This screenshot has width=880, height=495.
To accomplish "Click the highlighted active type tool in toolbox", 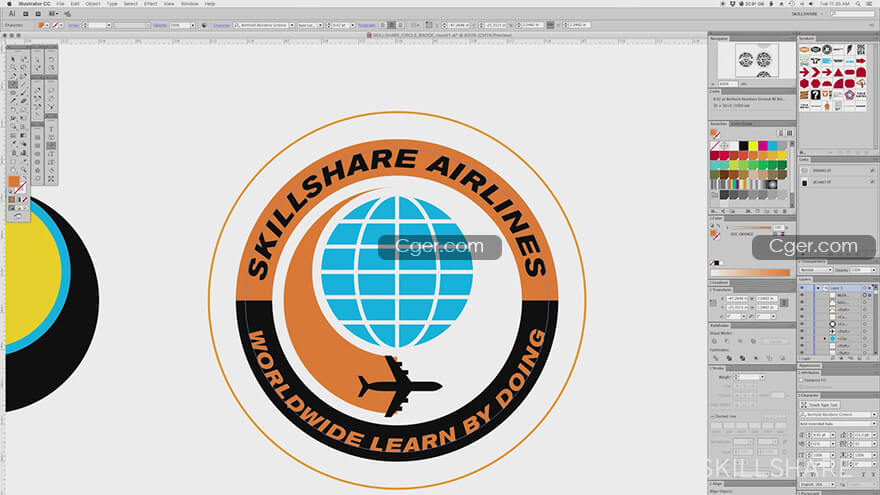I will 13,84.
